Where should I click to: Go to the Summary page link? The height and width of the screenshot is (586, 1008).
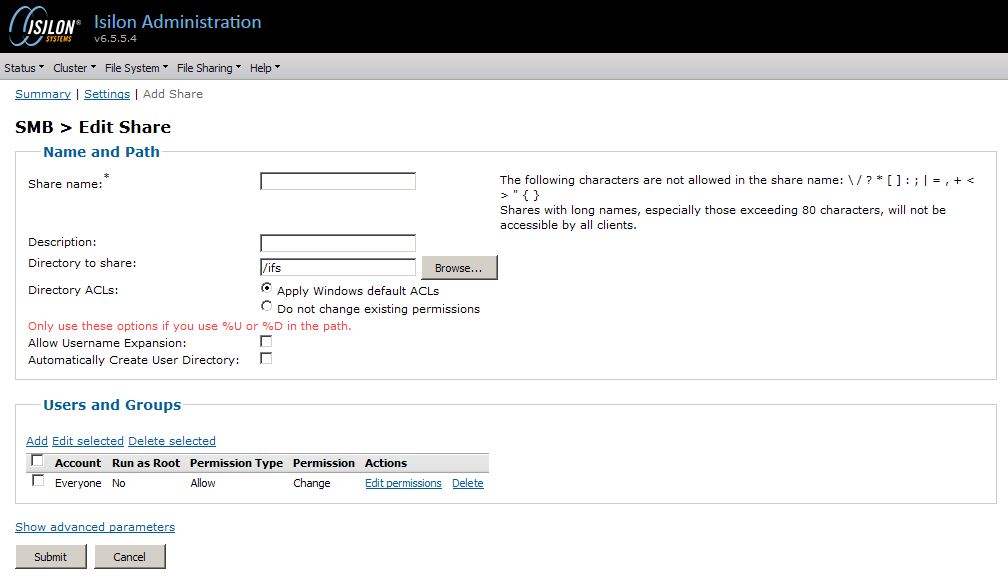pyautogui.click(x=43, y=94)
